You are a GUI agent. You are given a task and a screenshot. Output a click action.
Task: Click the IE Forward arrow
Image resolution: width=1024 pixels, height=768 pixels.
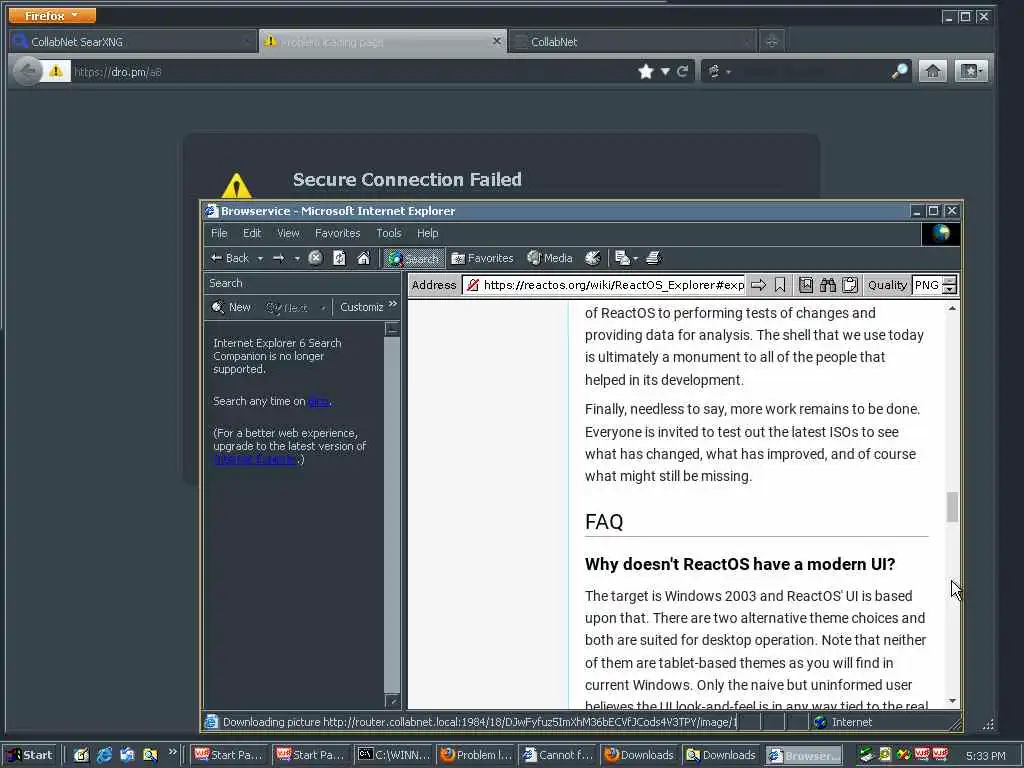pyautogui.click(x=279, y=258)
